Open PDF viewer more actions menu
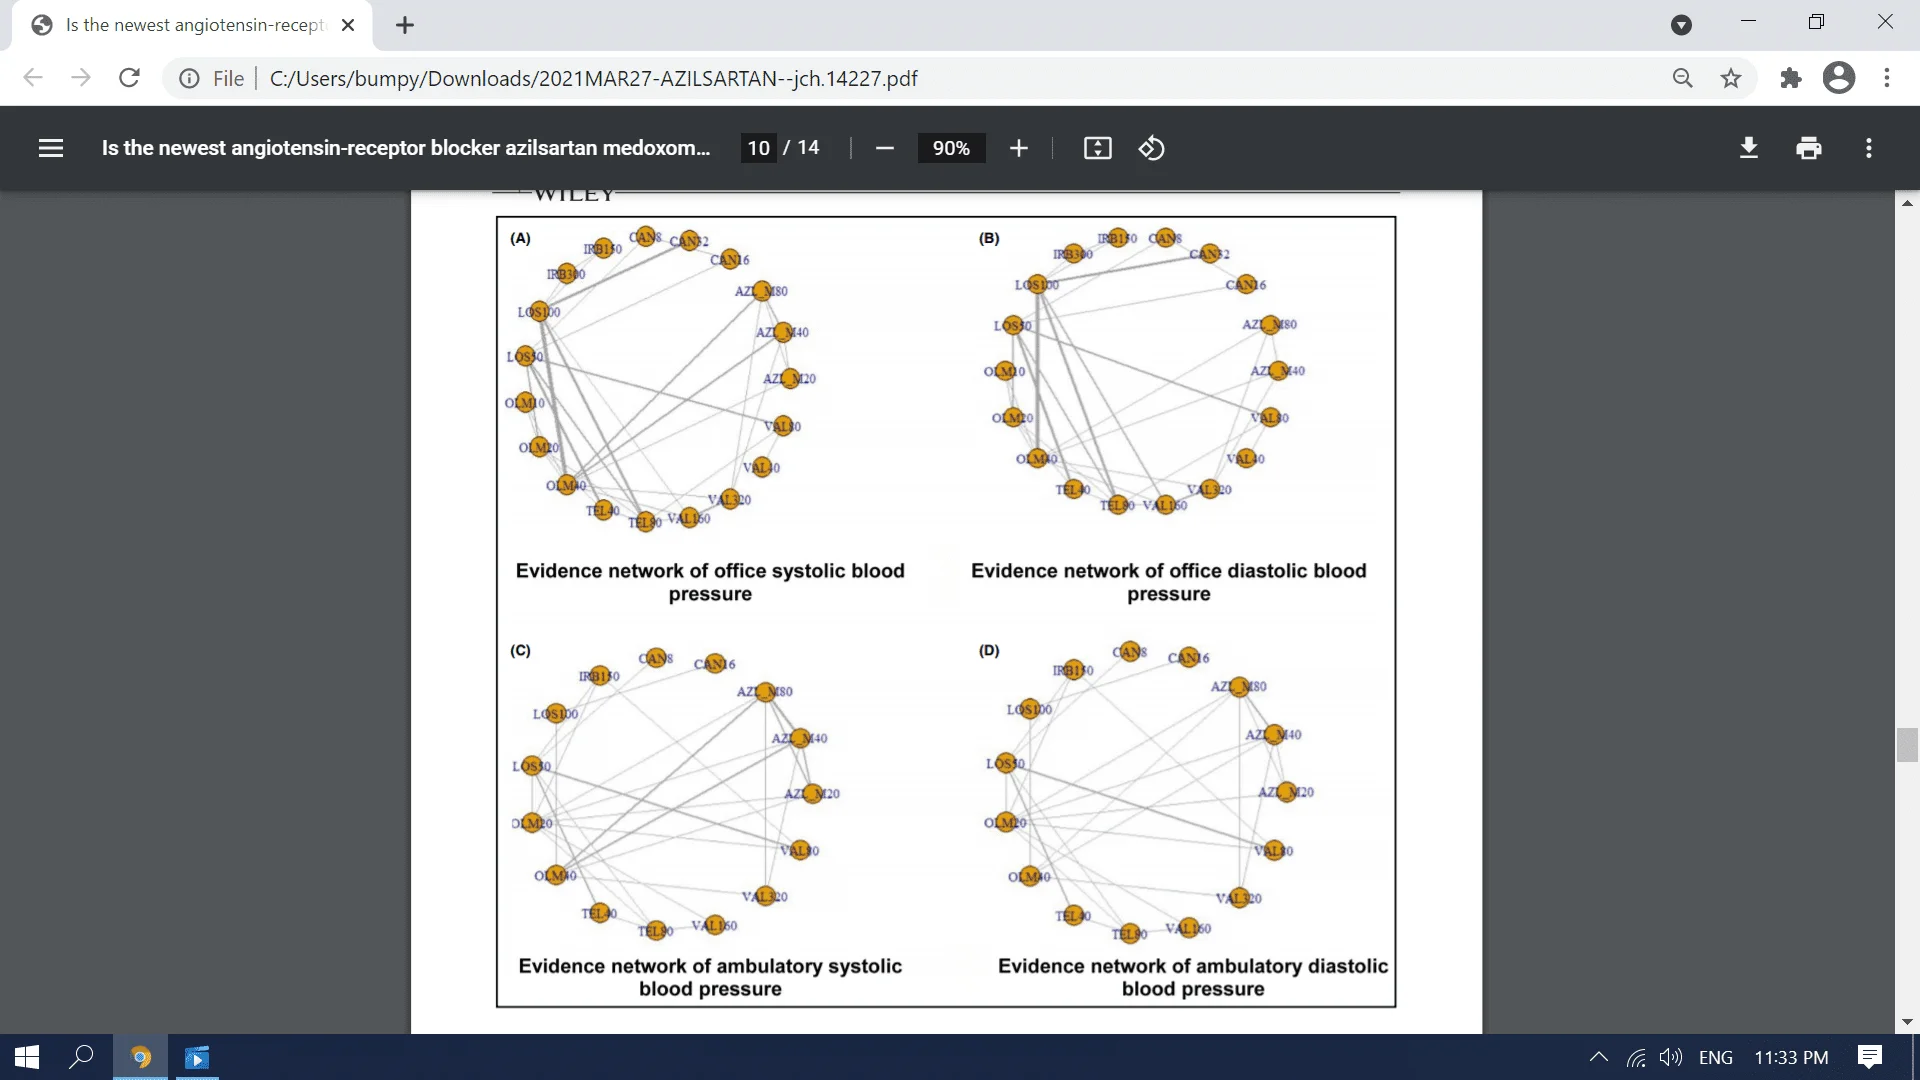 point(1869,148)
